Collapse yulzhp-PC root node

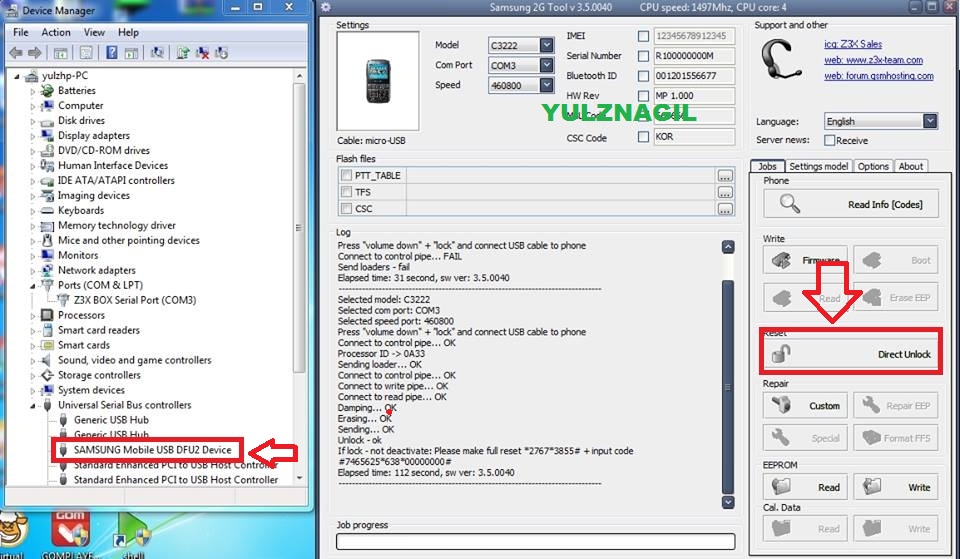(18, 77)
